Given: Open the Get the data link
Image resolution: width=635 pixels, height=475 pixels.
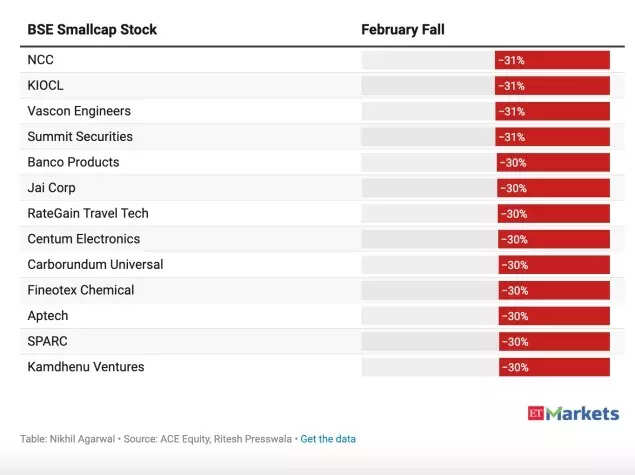Looking at the screenshot, I should pyautogui.click(x=328, y=439).
